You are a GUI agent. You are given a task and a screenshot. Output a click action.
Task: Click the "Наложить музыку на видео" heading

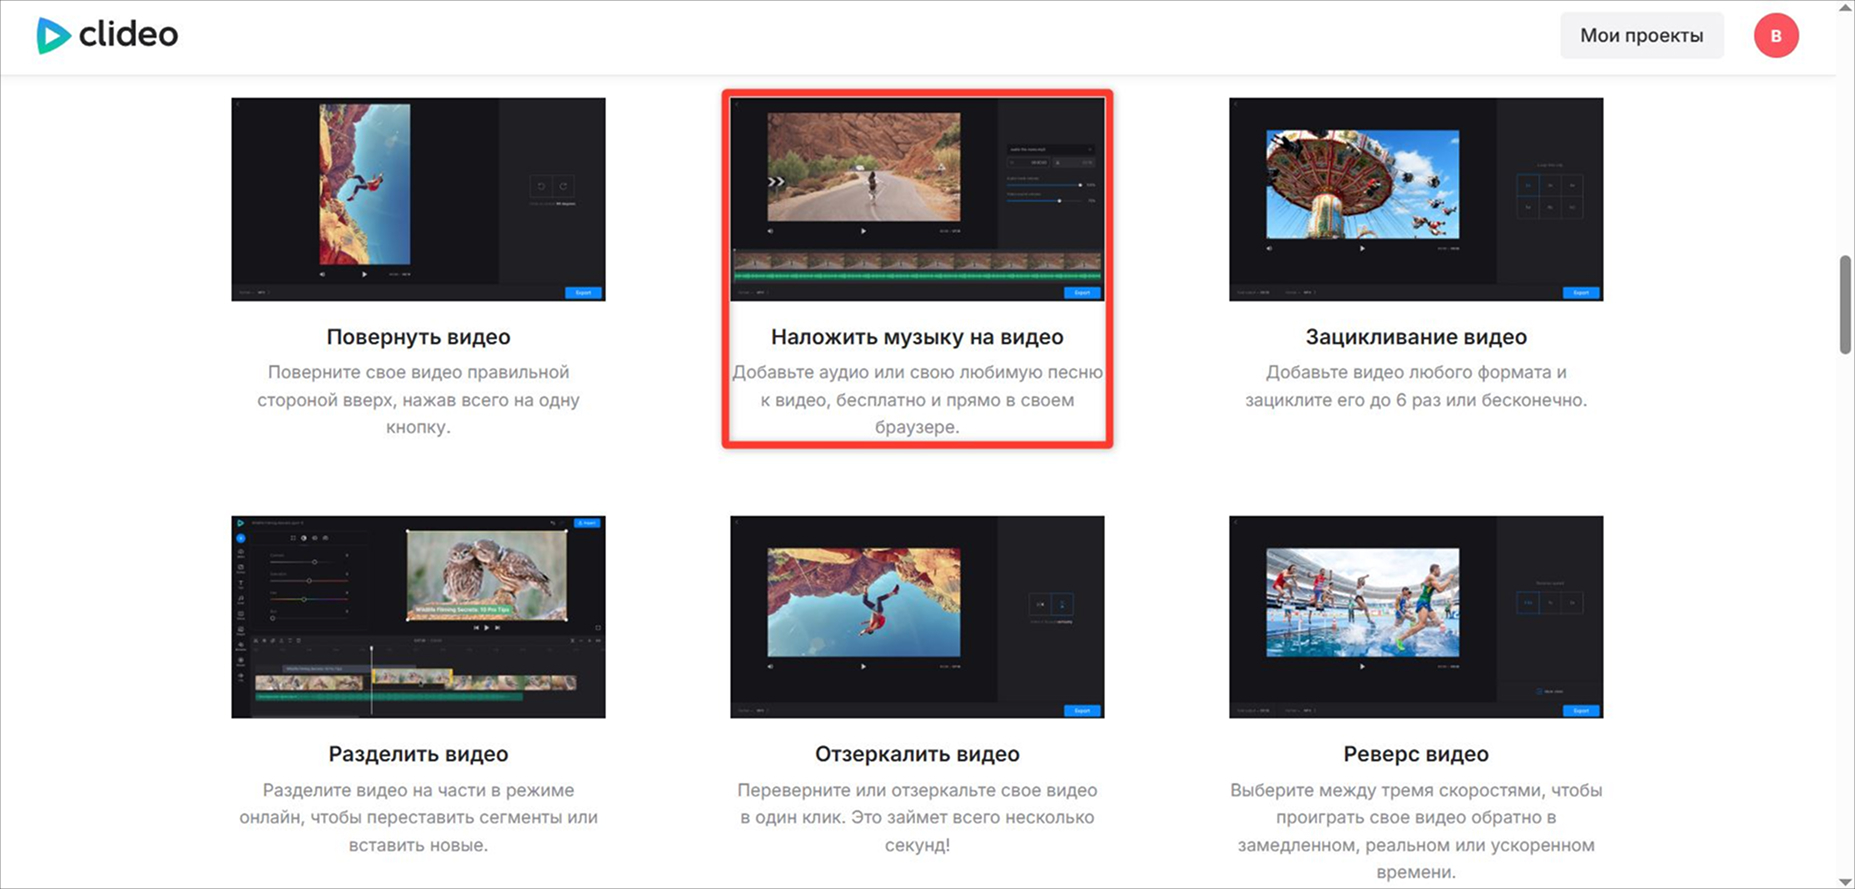coord(917,337)
